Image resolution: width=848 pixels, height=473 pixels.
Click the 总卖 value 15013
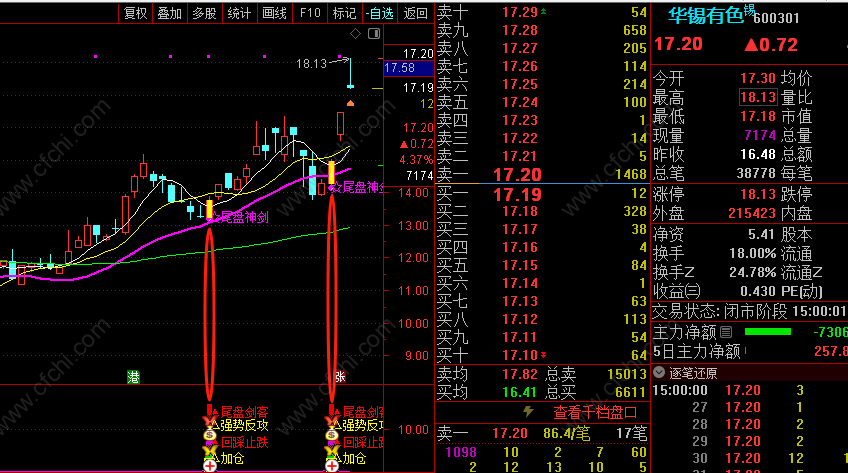(626, 374)
